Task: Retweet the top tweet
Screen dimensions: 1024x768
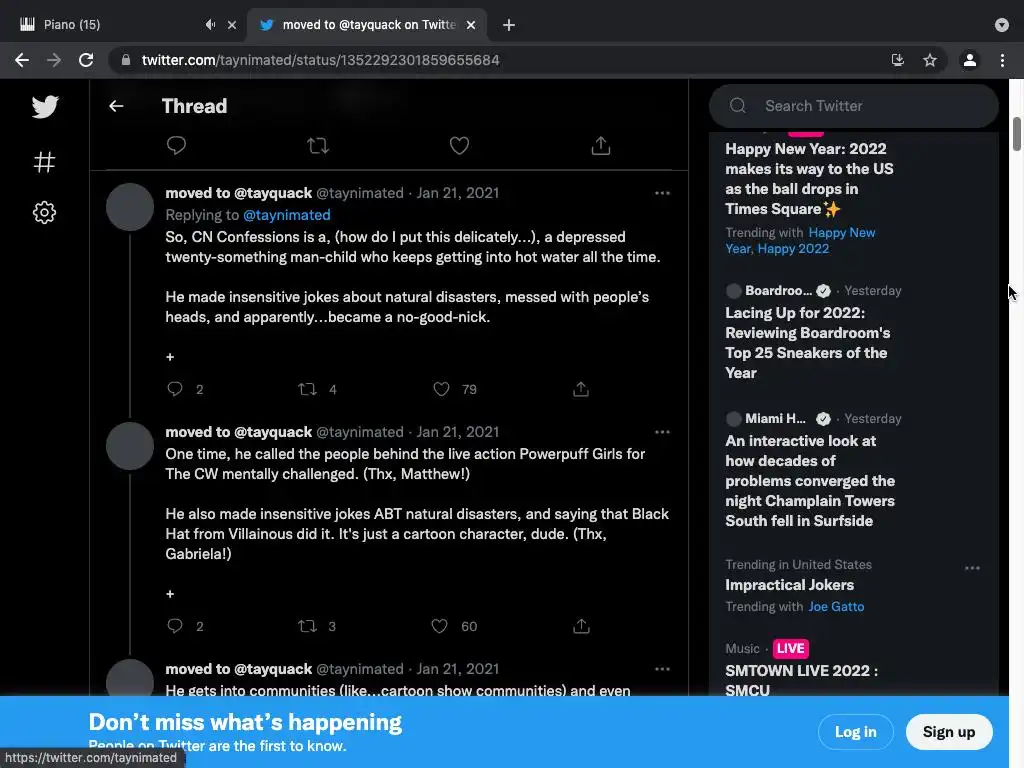Action: (318, 145)
